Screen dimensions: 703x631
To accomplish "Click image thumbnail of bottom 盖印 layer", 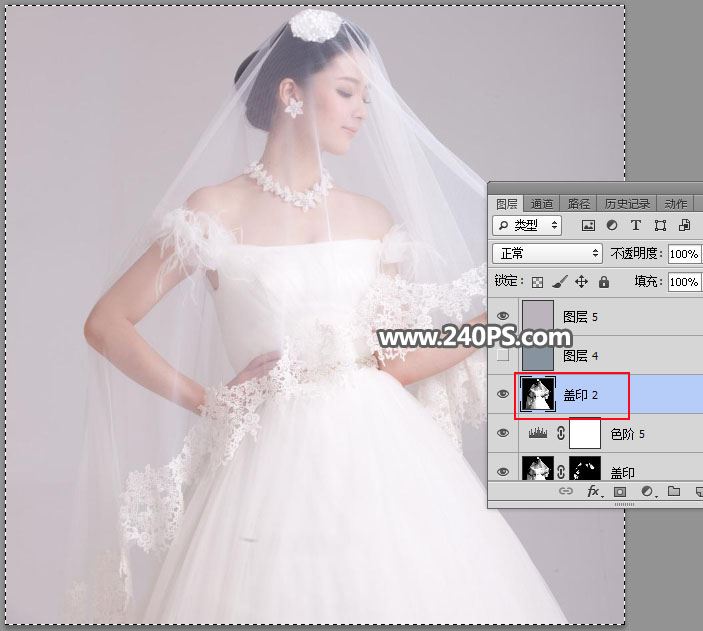I will pyautogui.click(x=538, y=468).
